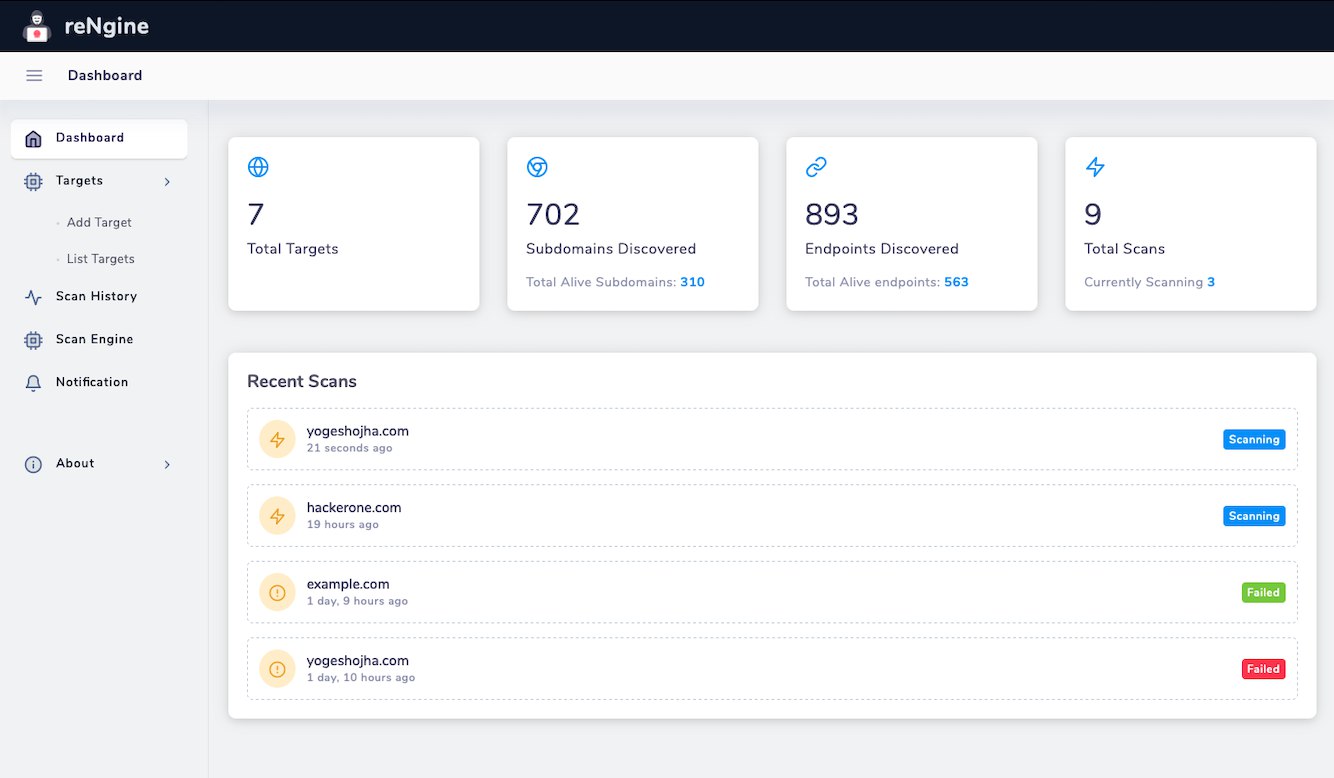
Task: Click the Scanning badge for the scan started 21 seconds ago
Action: point(1254,439)
